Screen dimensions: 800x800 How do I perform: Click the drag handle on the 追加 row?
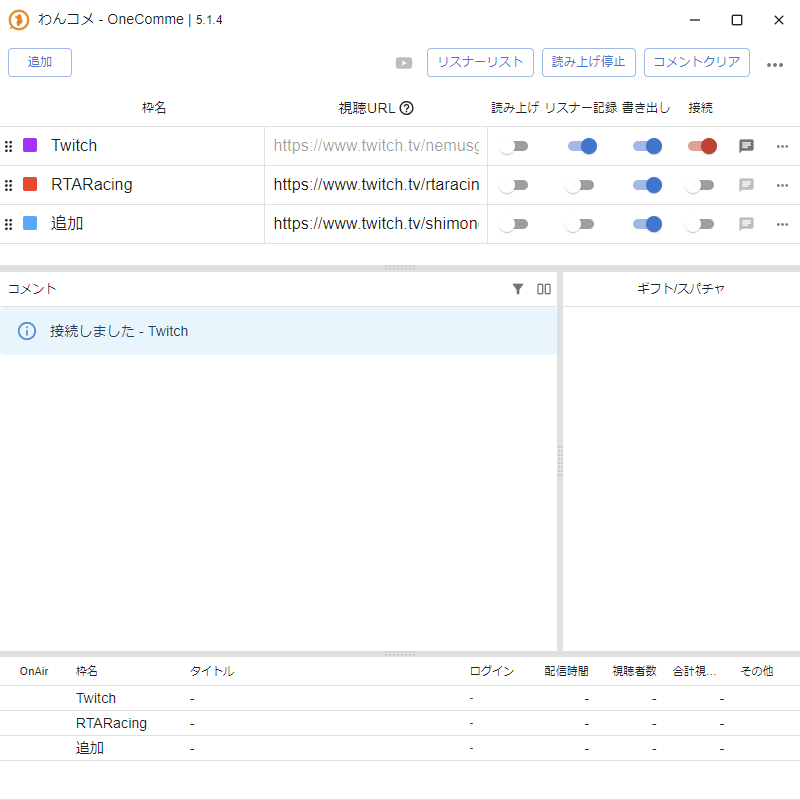[9, 224]
